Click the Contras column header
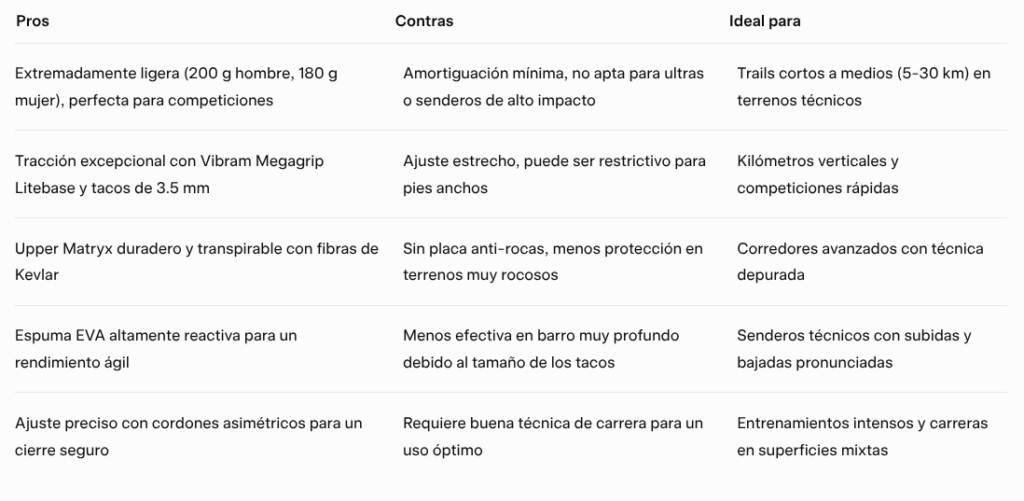This screenshot has height=501, width=1024. coord(424,21)
